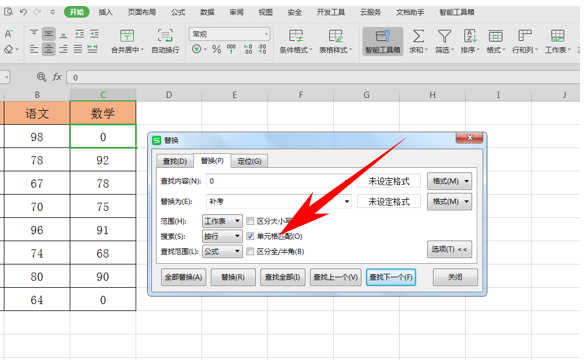Click the eraser clear icon
The width and height of the screenshot is (584, 360).
tap(9, 49)
